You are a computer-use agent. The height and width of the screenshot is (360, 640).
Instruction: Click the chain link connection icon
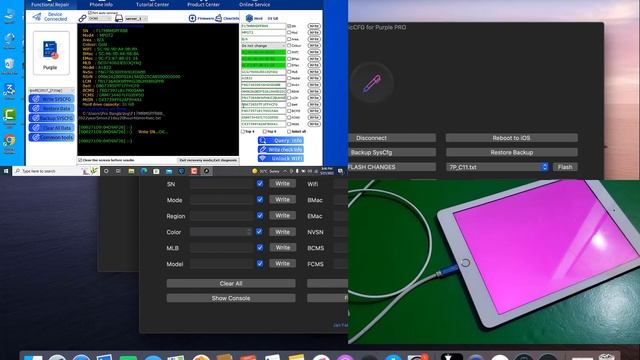[82, 18]
